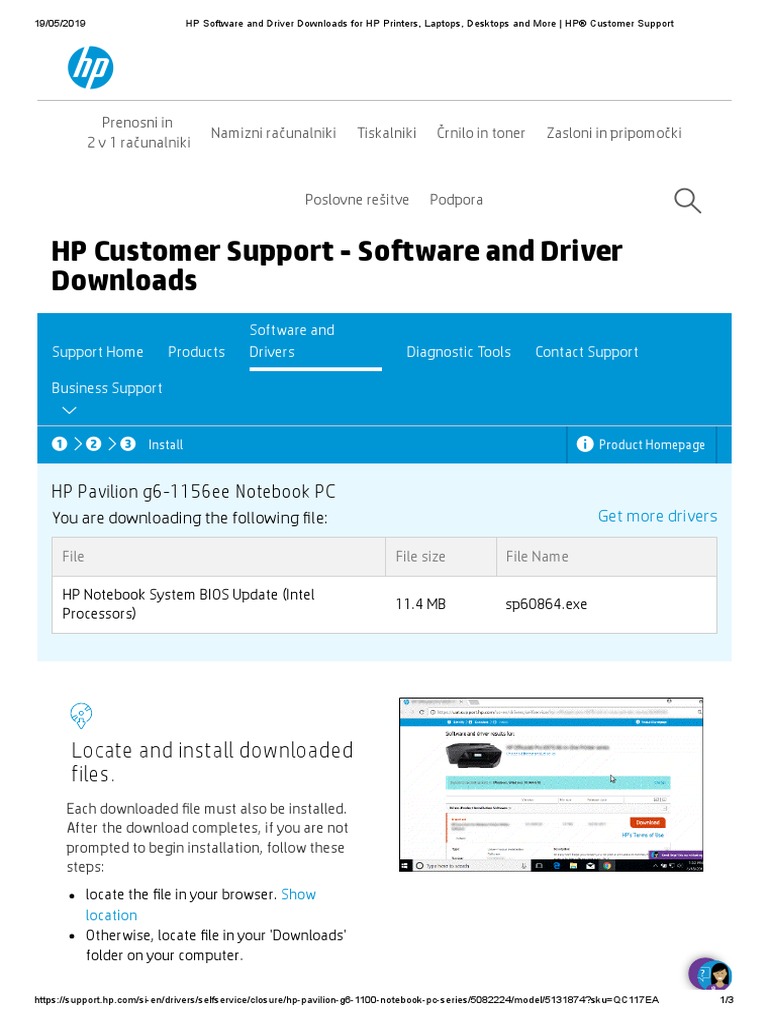Open Poslovne rešitve menu

[x=357, y=199]
